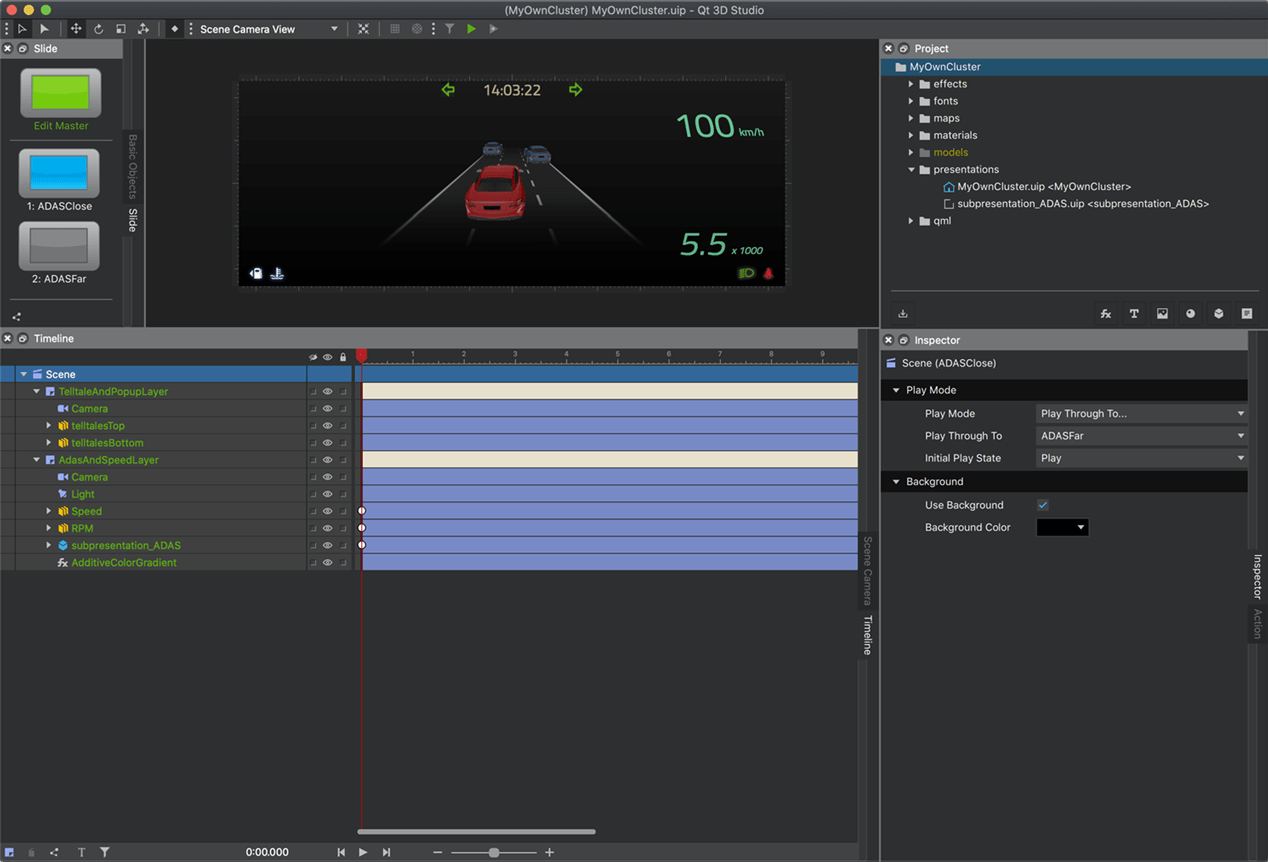This screenshot has height=862, width=1268.
Task: Open the Play Through To dropdown
Action: click(x=1140, y=435)
